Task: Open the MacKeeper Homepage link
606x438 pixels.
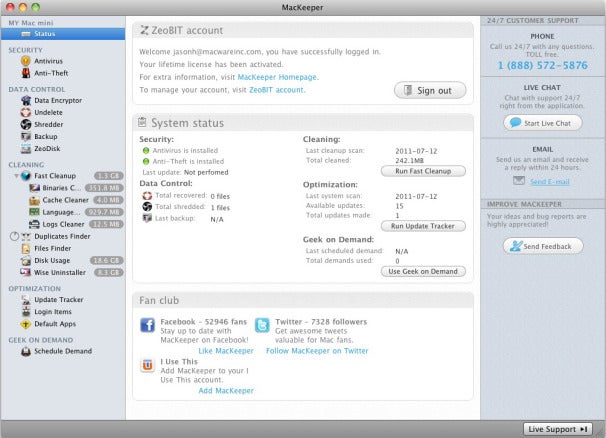Action: click(277, 77)
